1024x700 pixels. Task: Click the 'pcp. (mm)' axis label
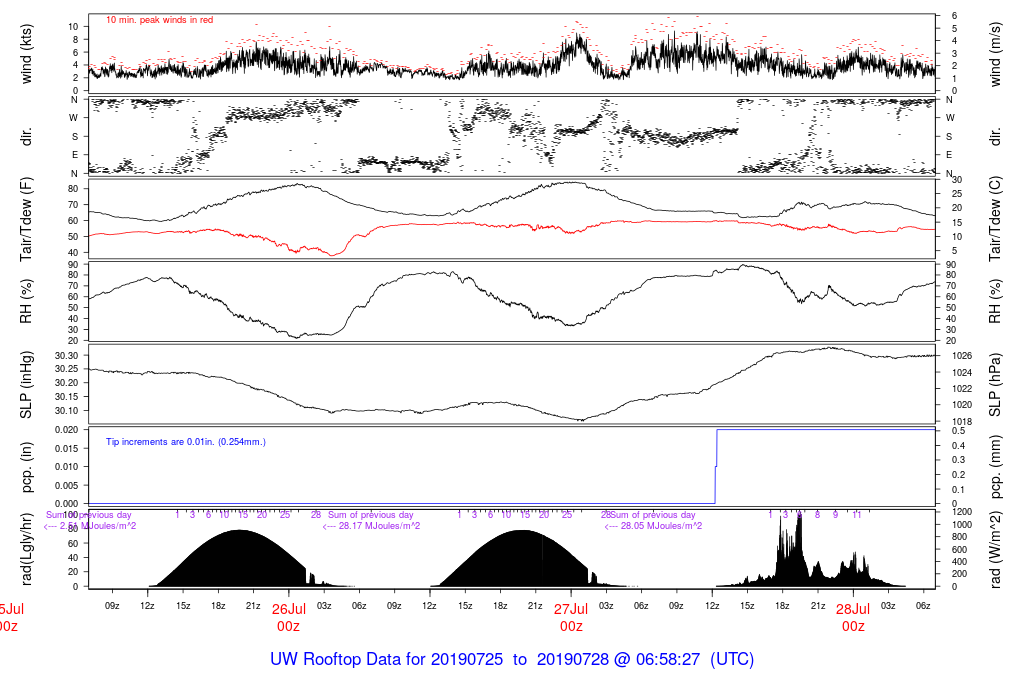(995, 467)
